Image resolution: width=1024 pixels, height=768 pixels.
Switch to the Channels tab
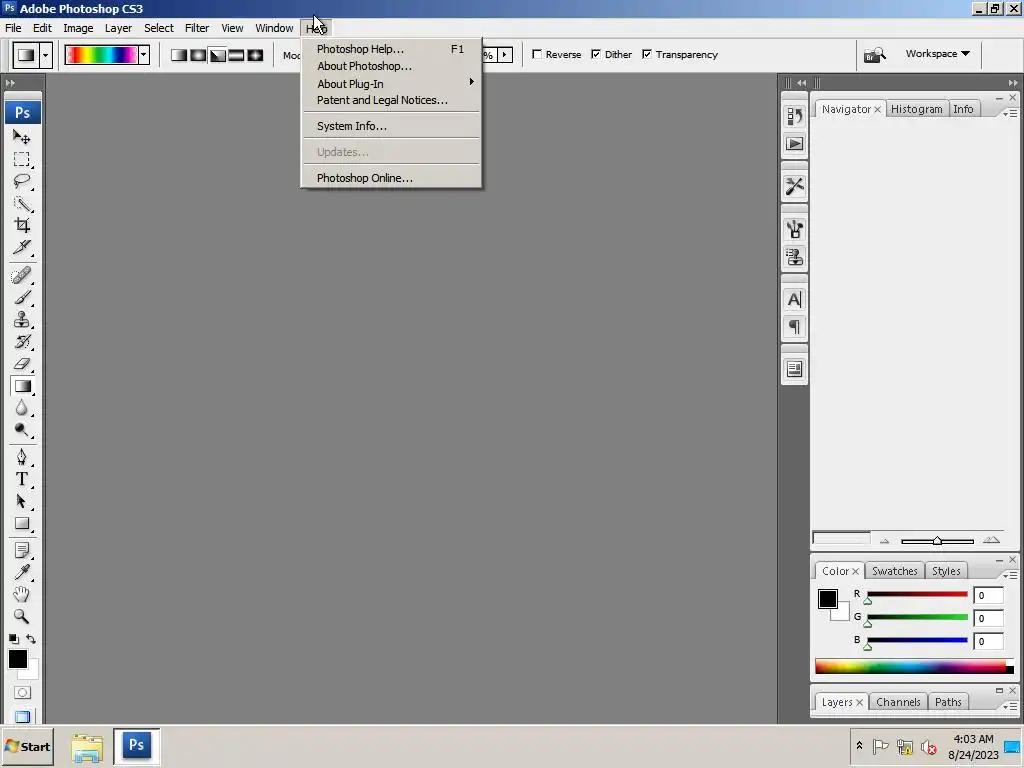898,702
